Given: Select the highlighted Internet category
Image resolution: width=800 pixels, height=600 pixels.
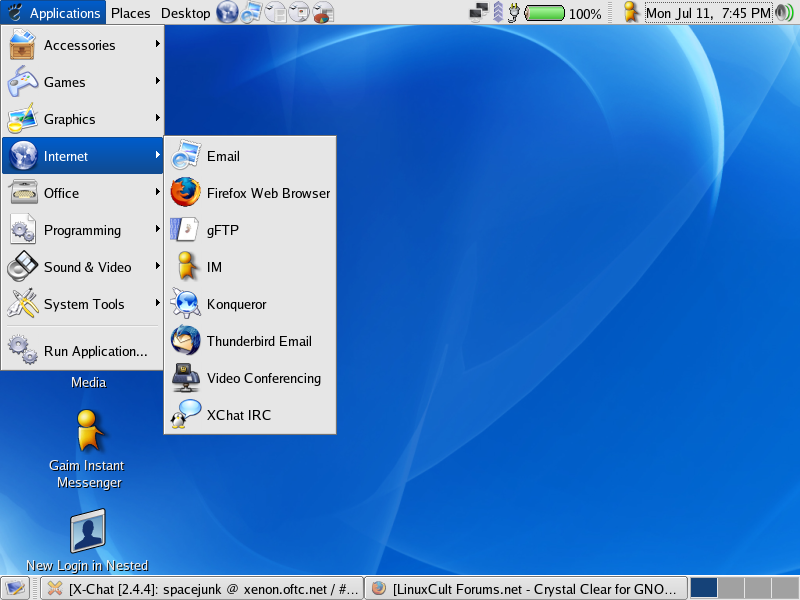Looking at the screenshot, I should click(83, 156).
